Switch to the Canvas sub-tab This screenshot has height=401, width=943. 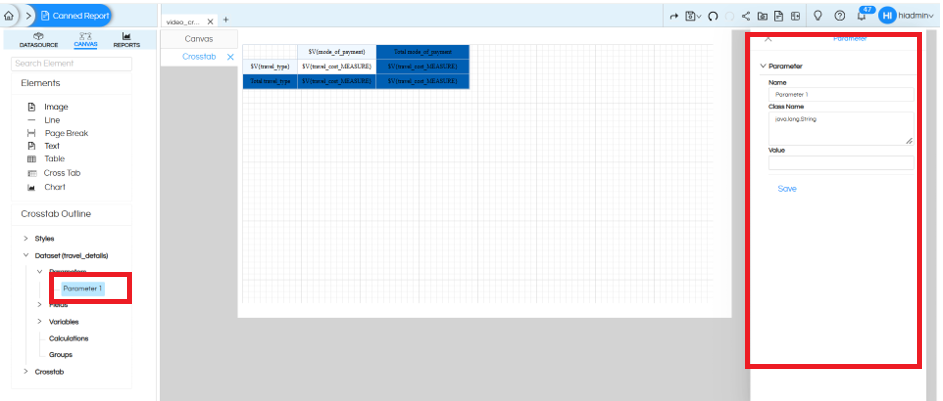(198, 39)
